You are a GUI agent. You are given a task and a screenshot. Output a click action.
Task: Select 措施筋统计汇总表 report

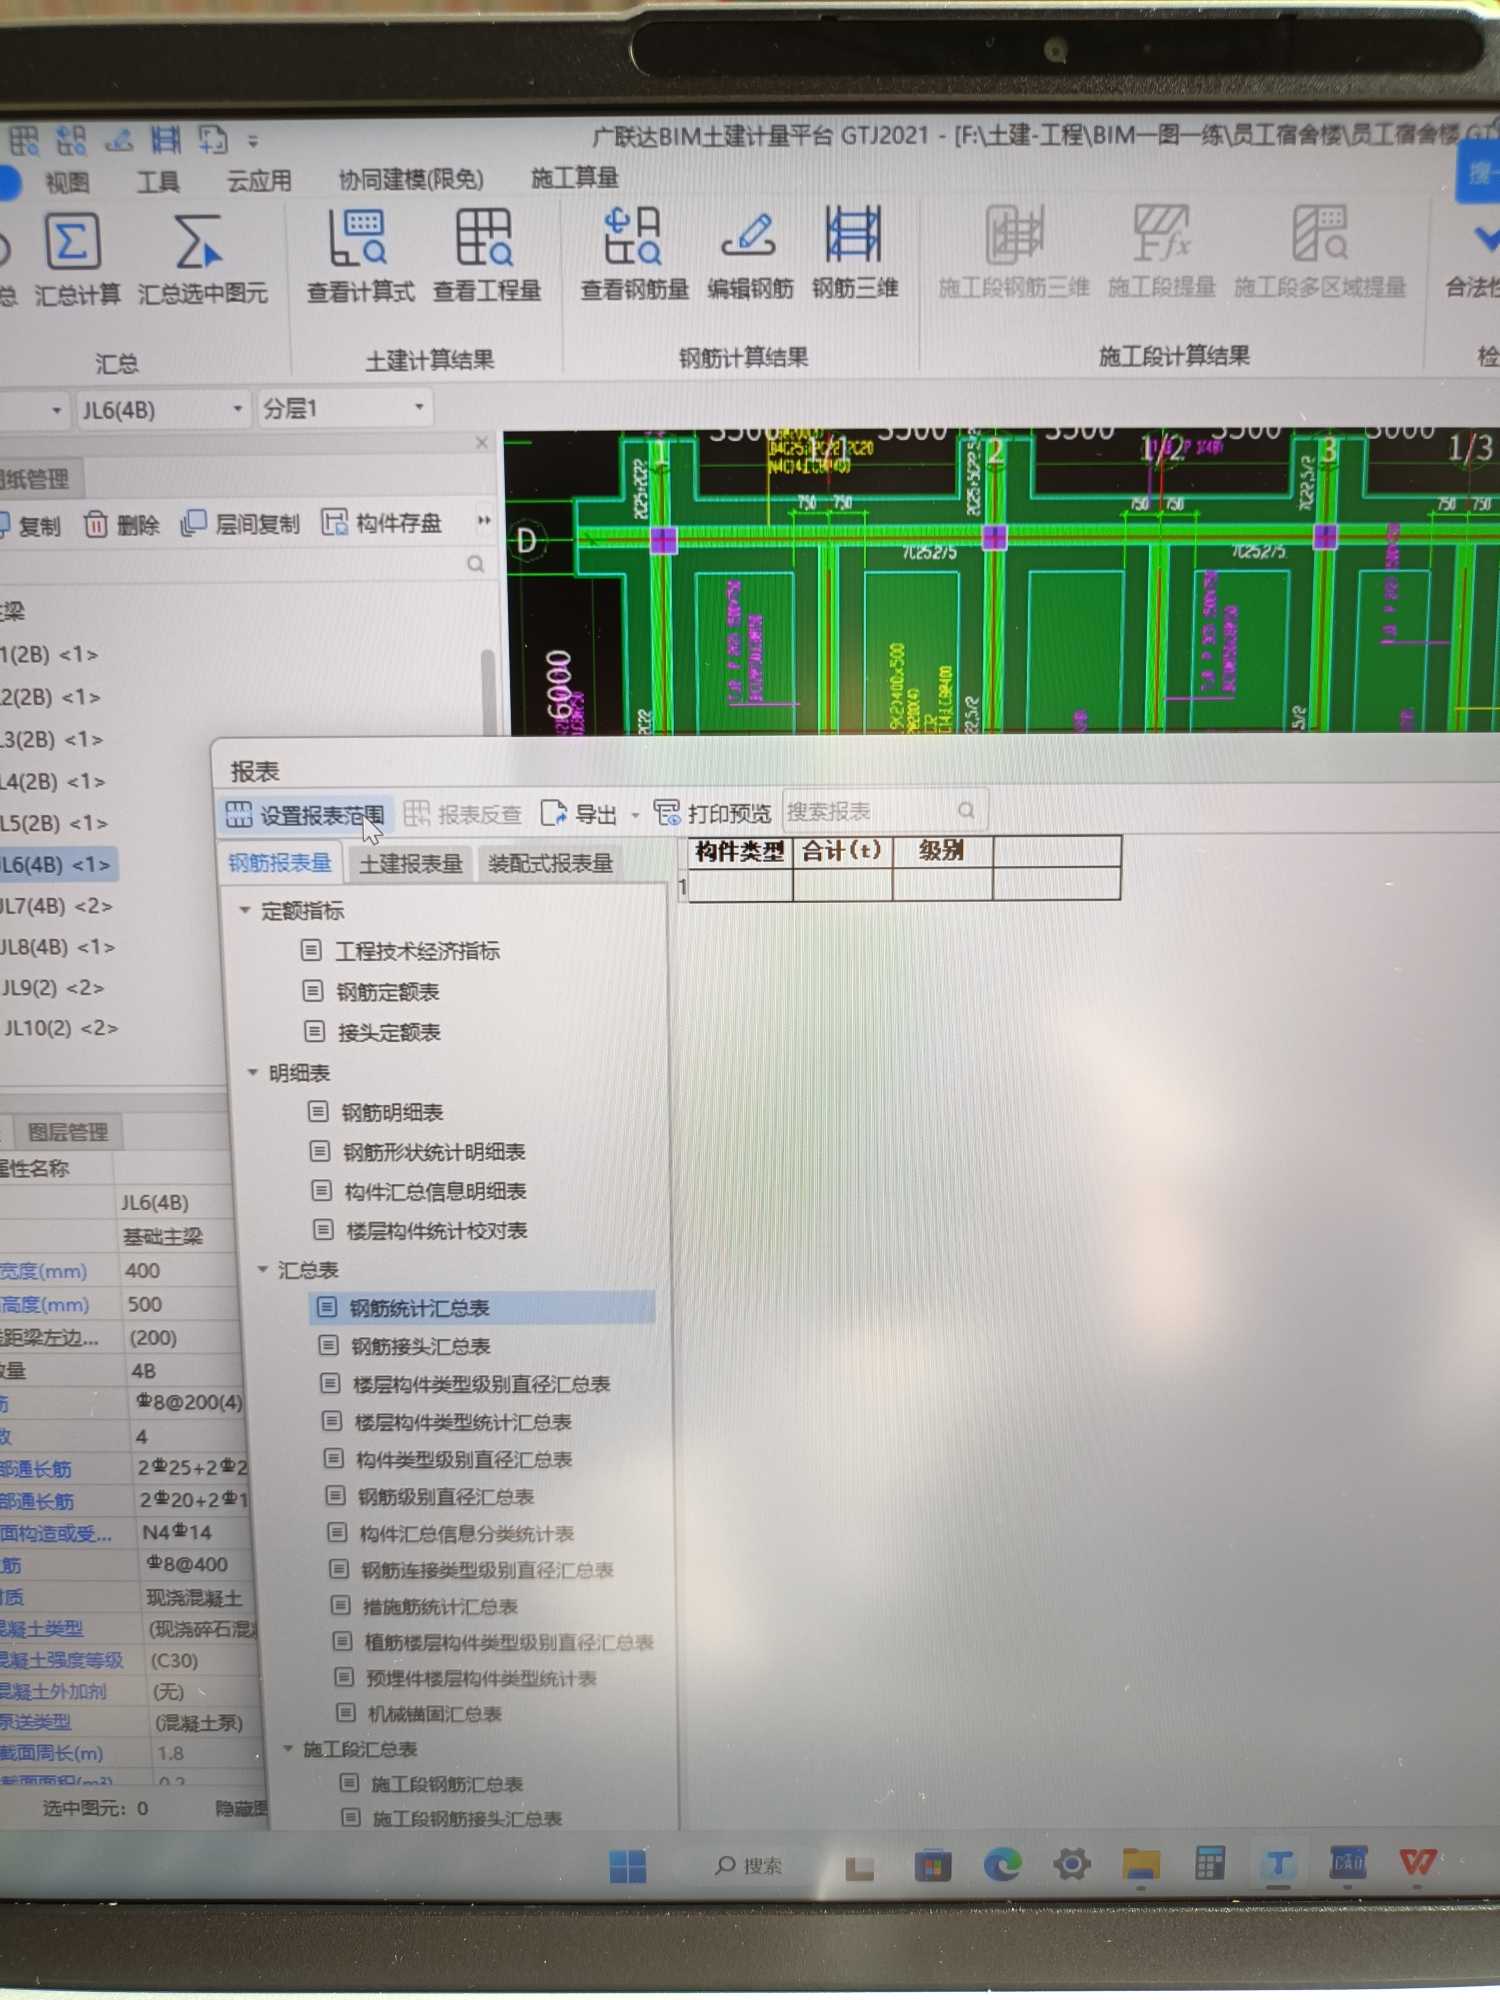click(426, 1606)
